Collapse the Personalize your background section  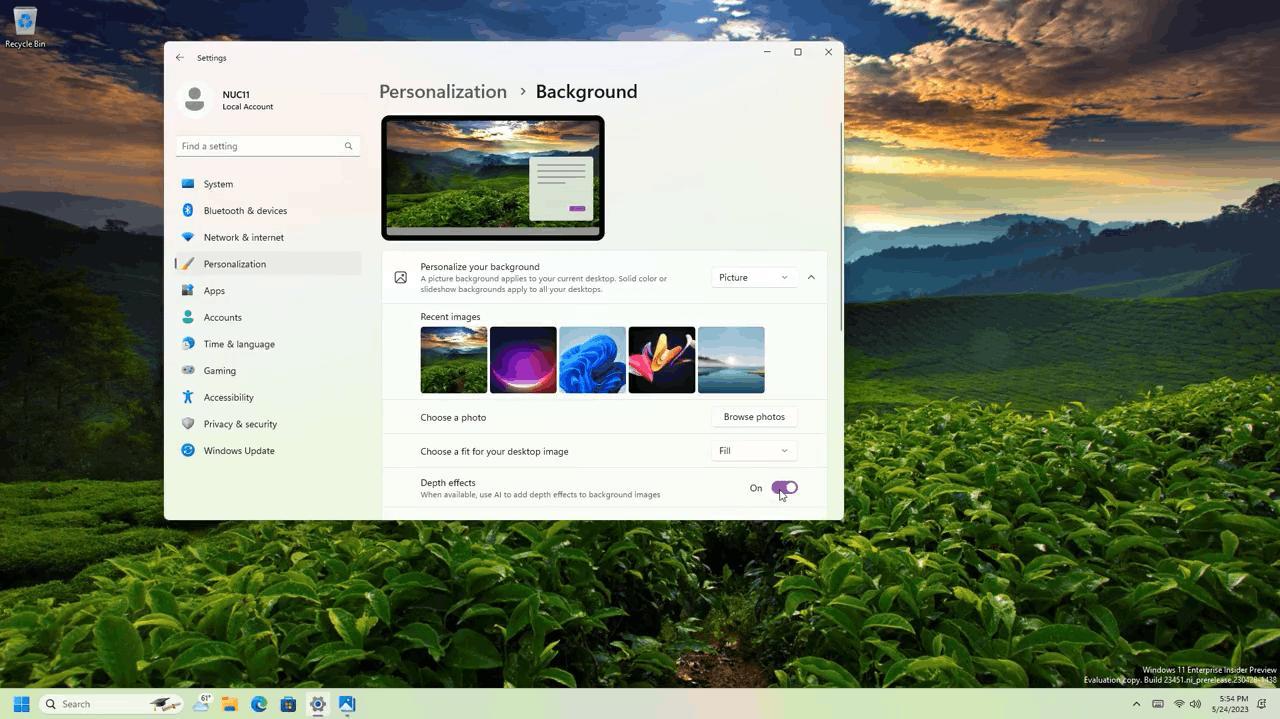(x=811, y=277)
